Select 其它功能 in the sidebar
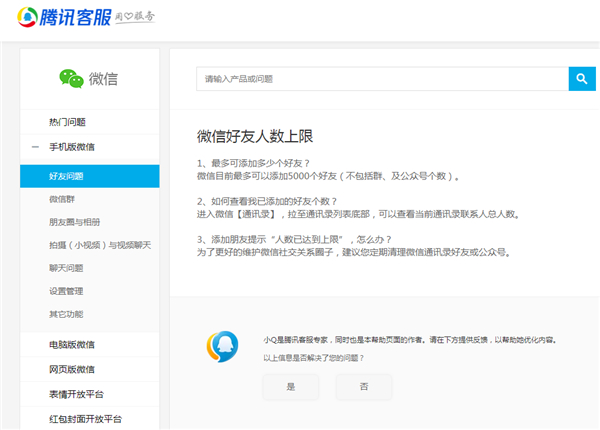600x430 pixels. (66, 314)
